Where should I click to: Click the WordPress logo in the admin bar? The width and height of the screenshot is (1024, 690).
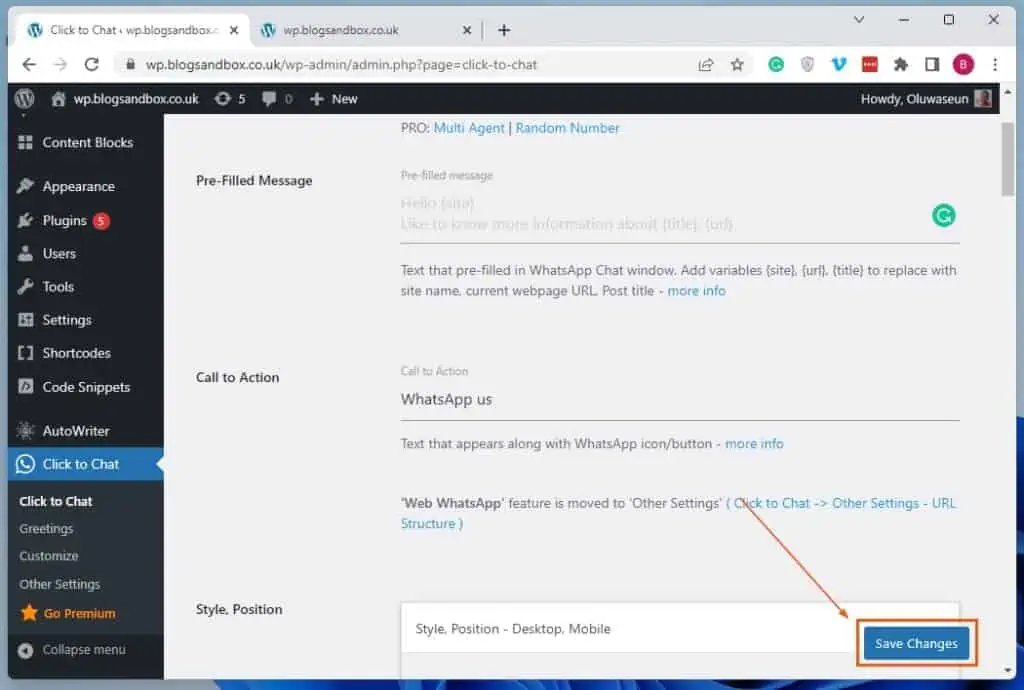click(x=24, y=98)
